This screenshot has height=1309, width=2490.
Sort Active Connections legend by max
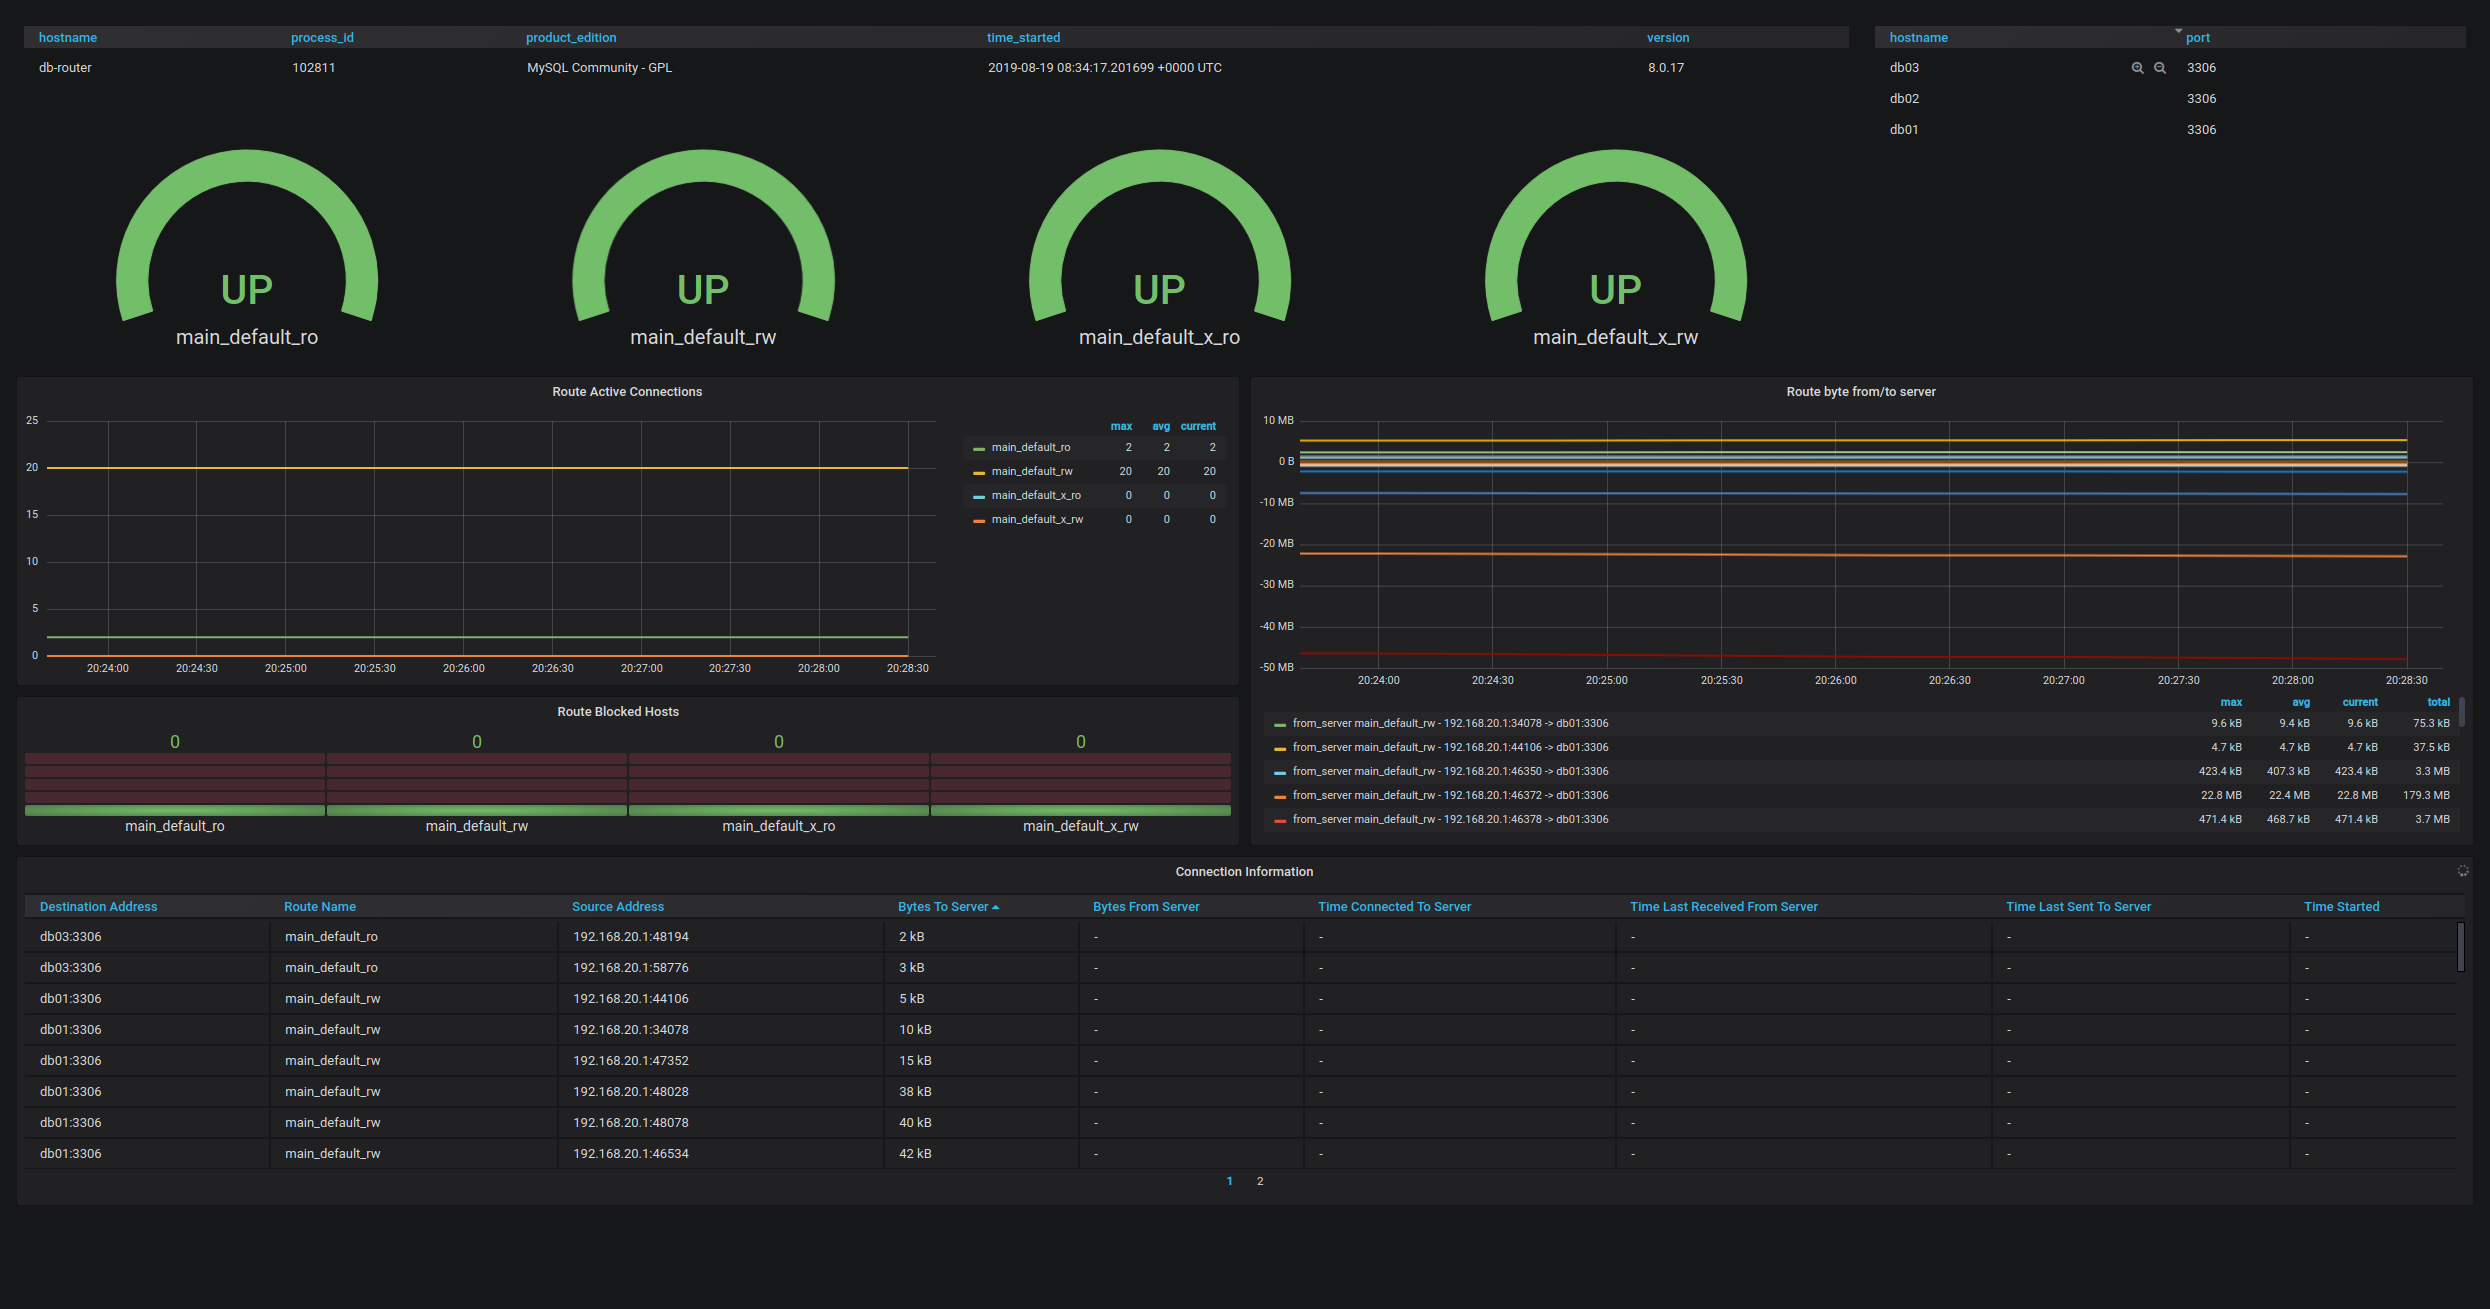pos(1121,426)
